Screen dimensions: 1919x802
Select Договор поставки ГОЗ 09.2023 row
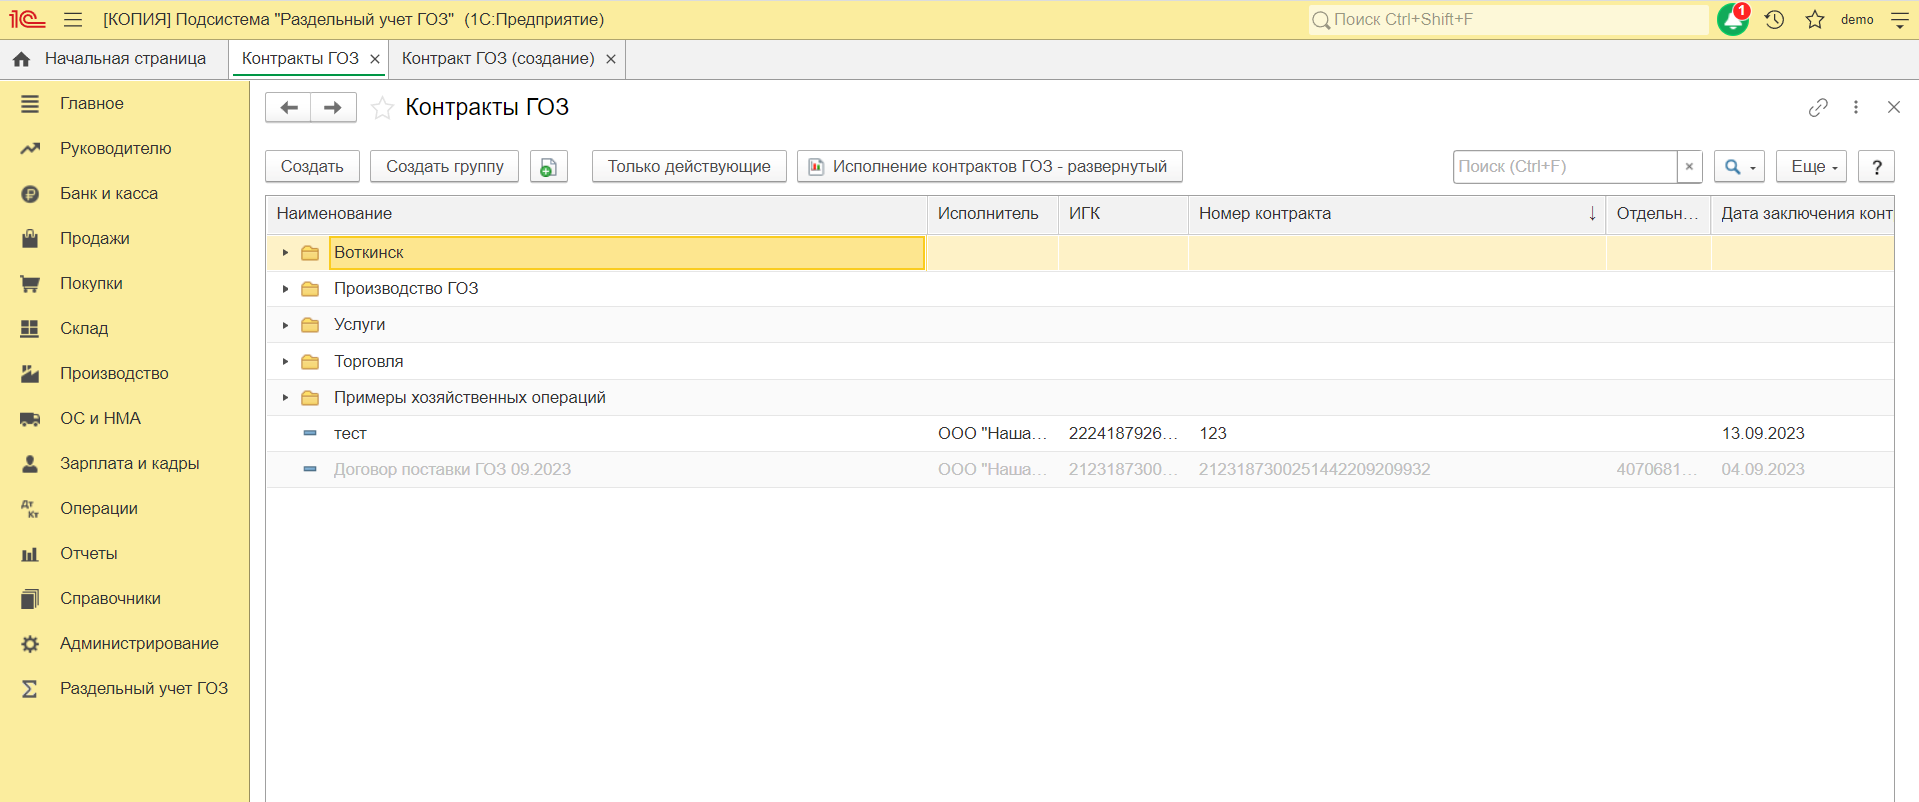1080,470
